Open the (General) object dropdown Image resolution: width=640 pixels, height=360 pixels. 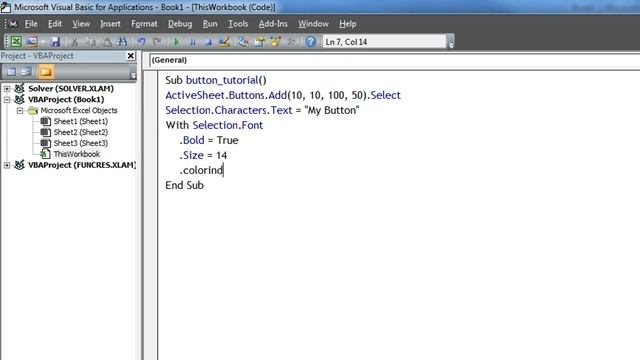(394, 60)
